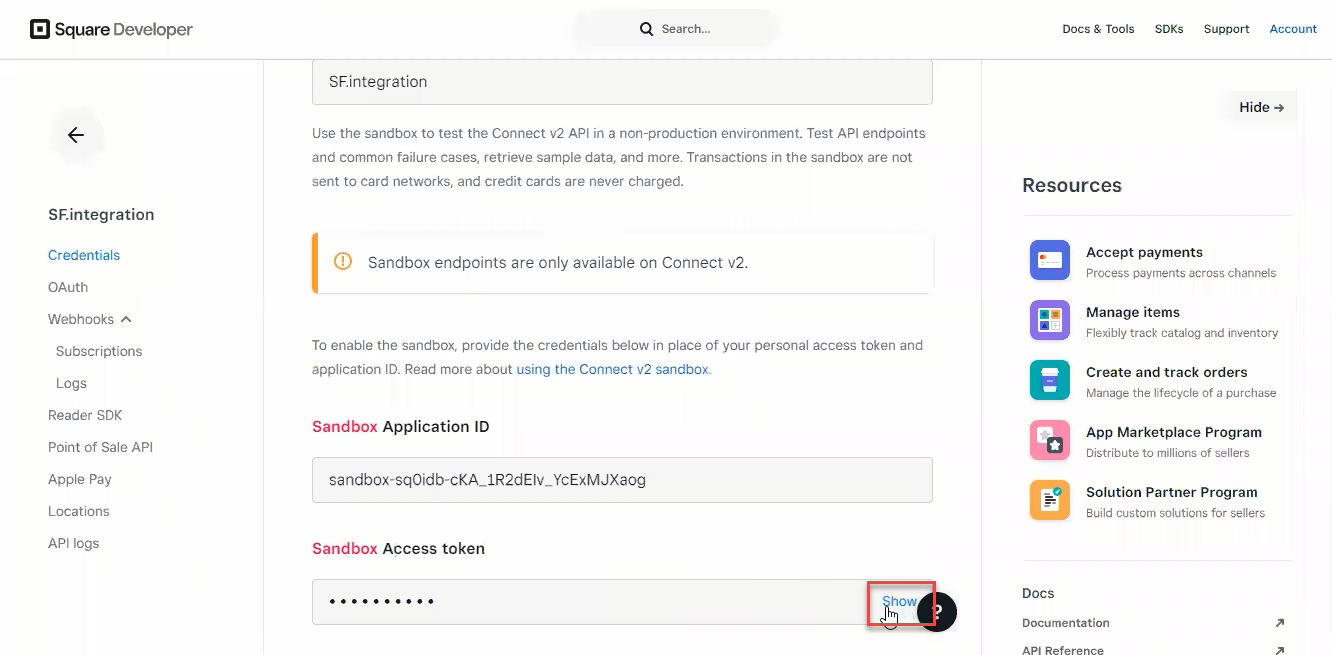The height and width of the screenshot is (655, 1332).
Task: Click the 'Sandbox Application ID' label
Action: (401, 426)
